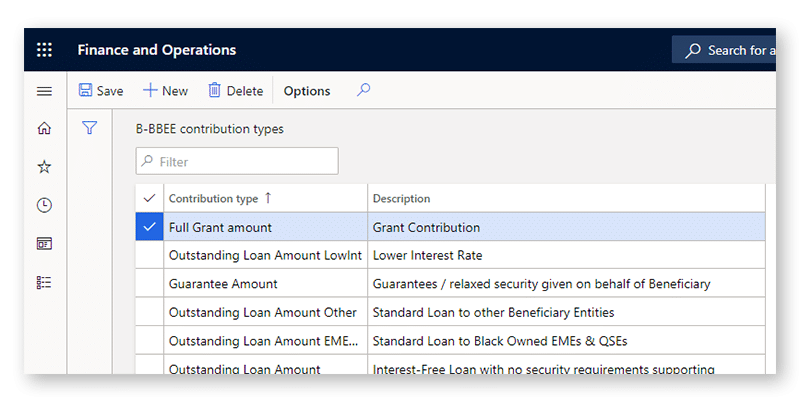Viewport: 800px width, 400px height.
Task: Open Favorites star in sidebar
Action: [x=44, y=167]
